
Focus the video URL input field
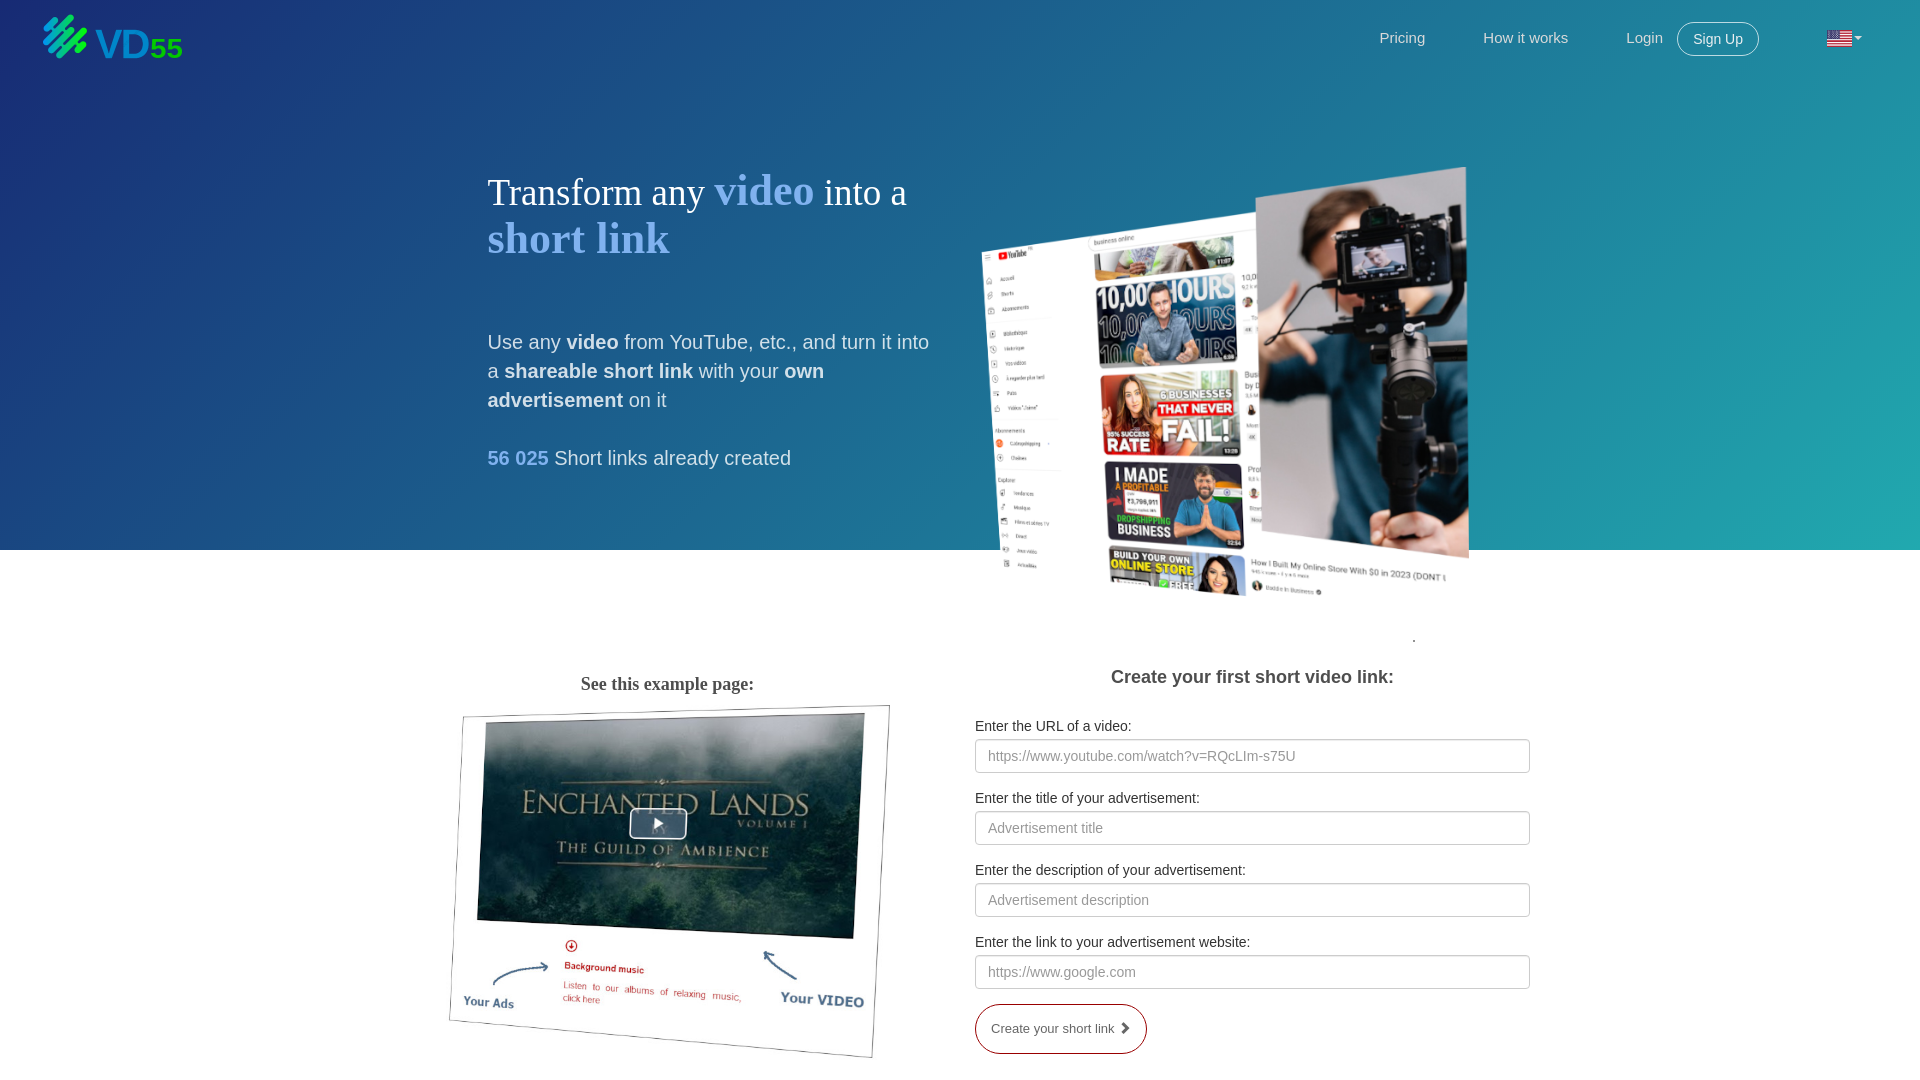click(x=1251, y=756)
